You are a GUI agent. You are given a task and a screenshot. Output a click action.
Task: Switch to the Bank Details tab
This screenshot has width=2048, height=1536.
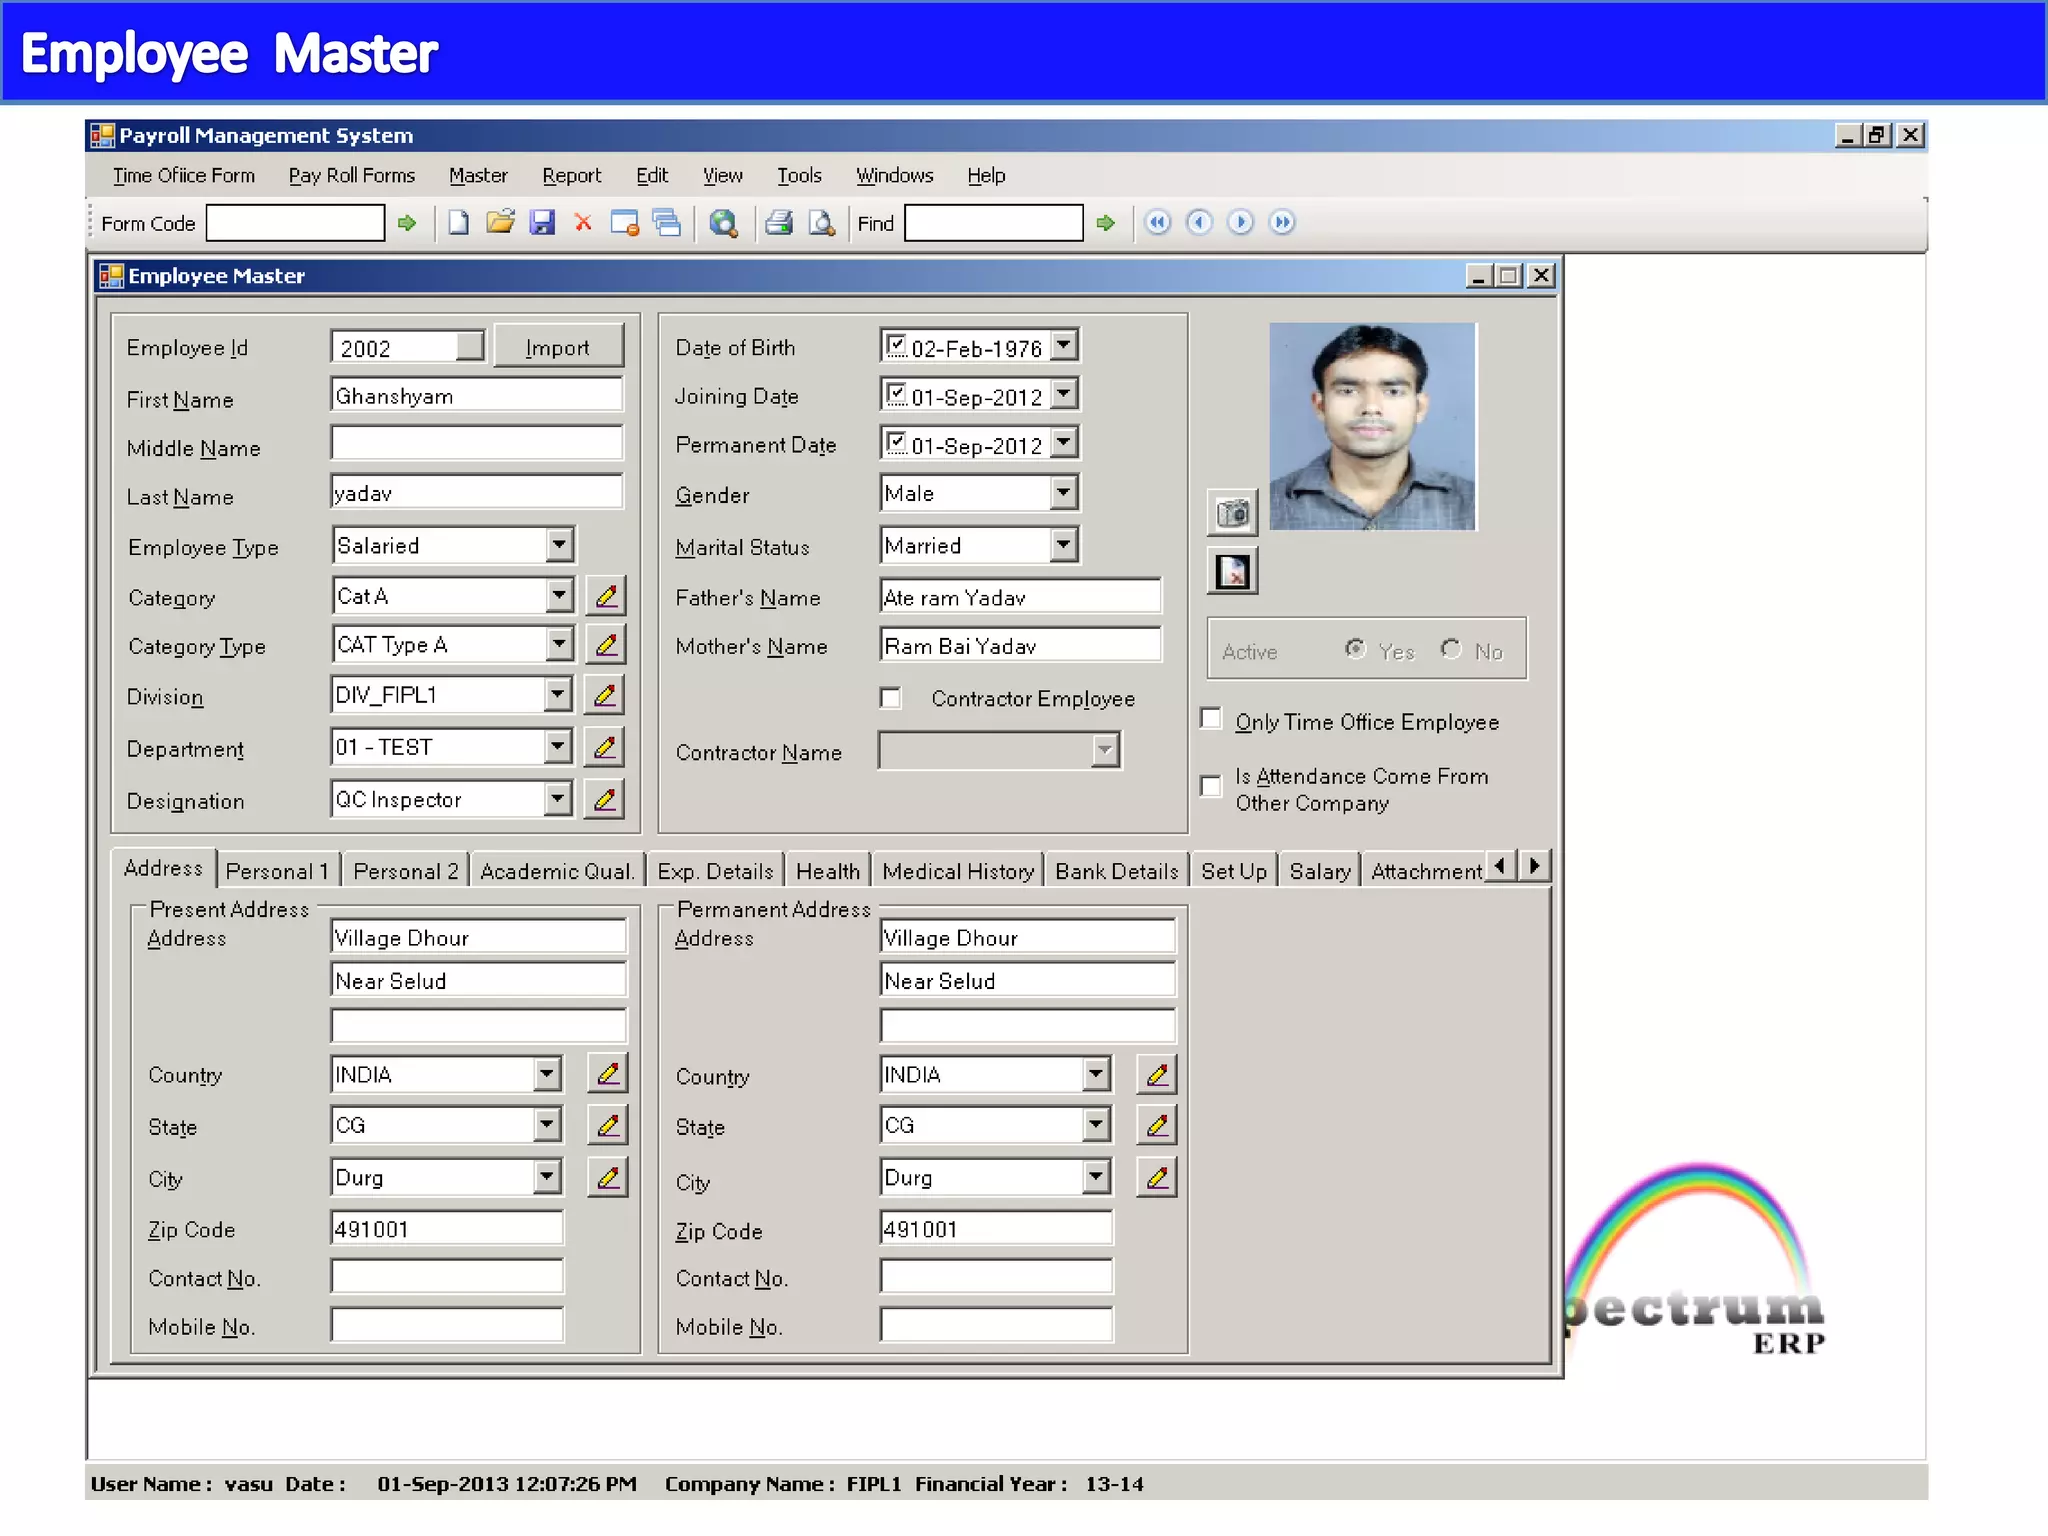[1116, 871]
